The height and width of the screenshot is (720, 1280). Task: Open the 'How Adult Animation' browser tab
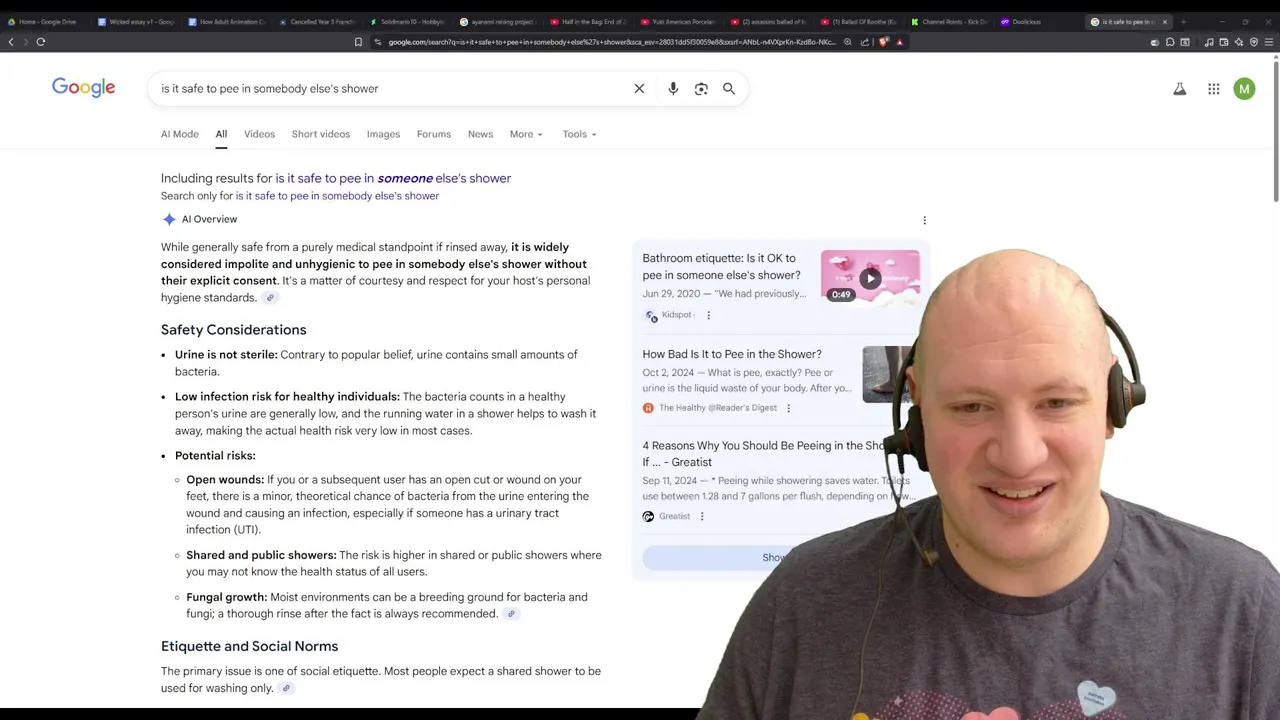(x=226, y=21)
